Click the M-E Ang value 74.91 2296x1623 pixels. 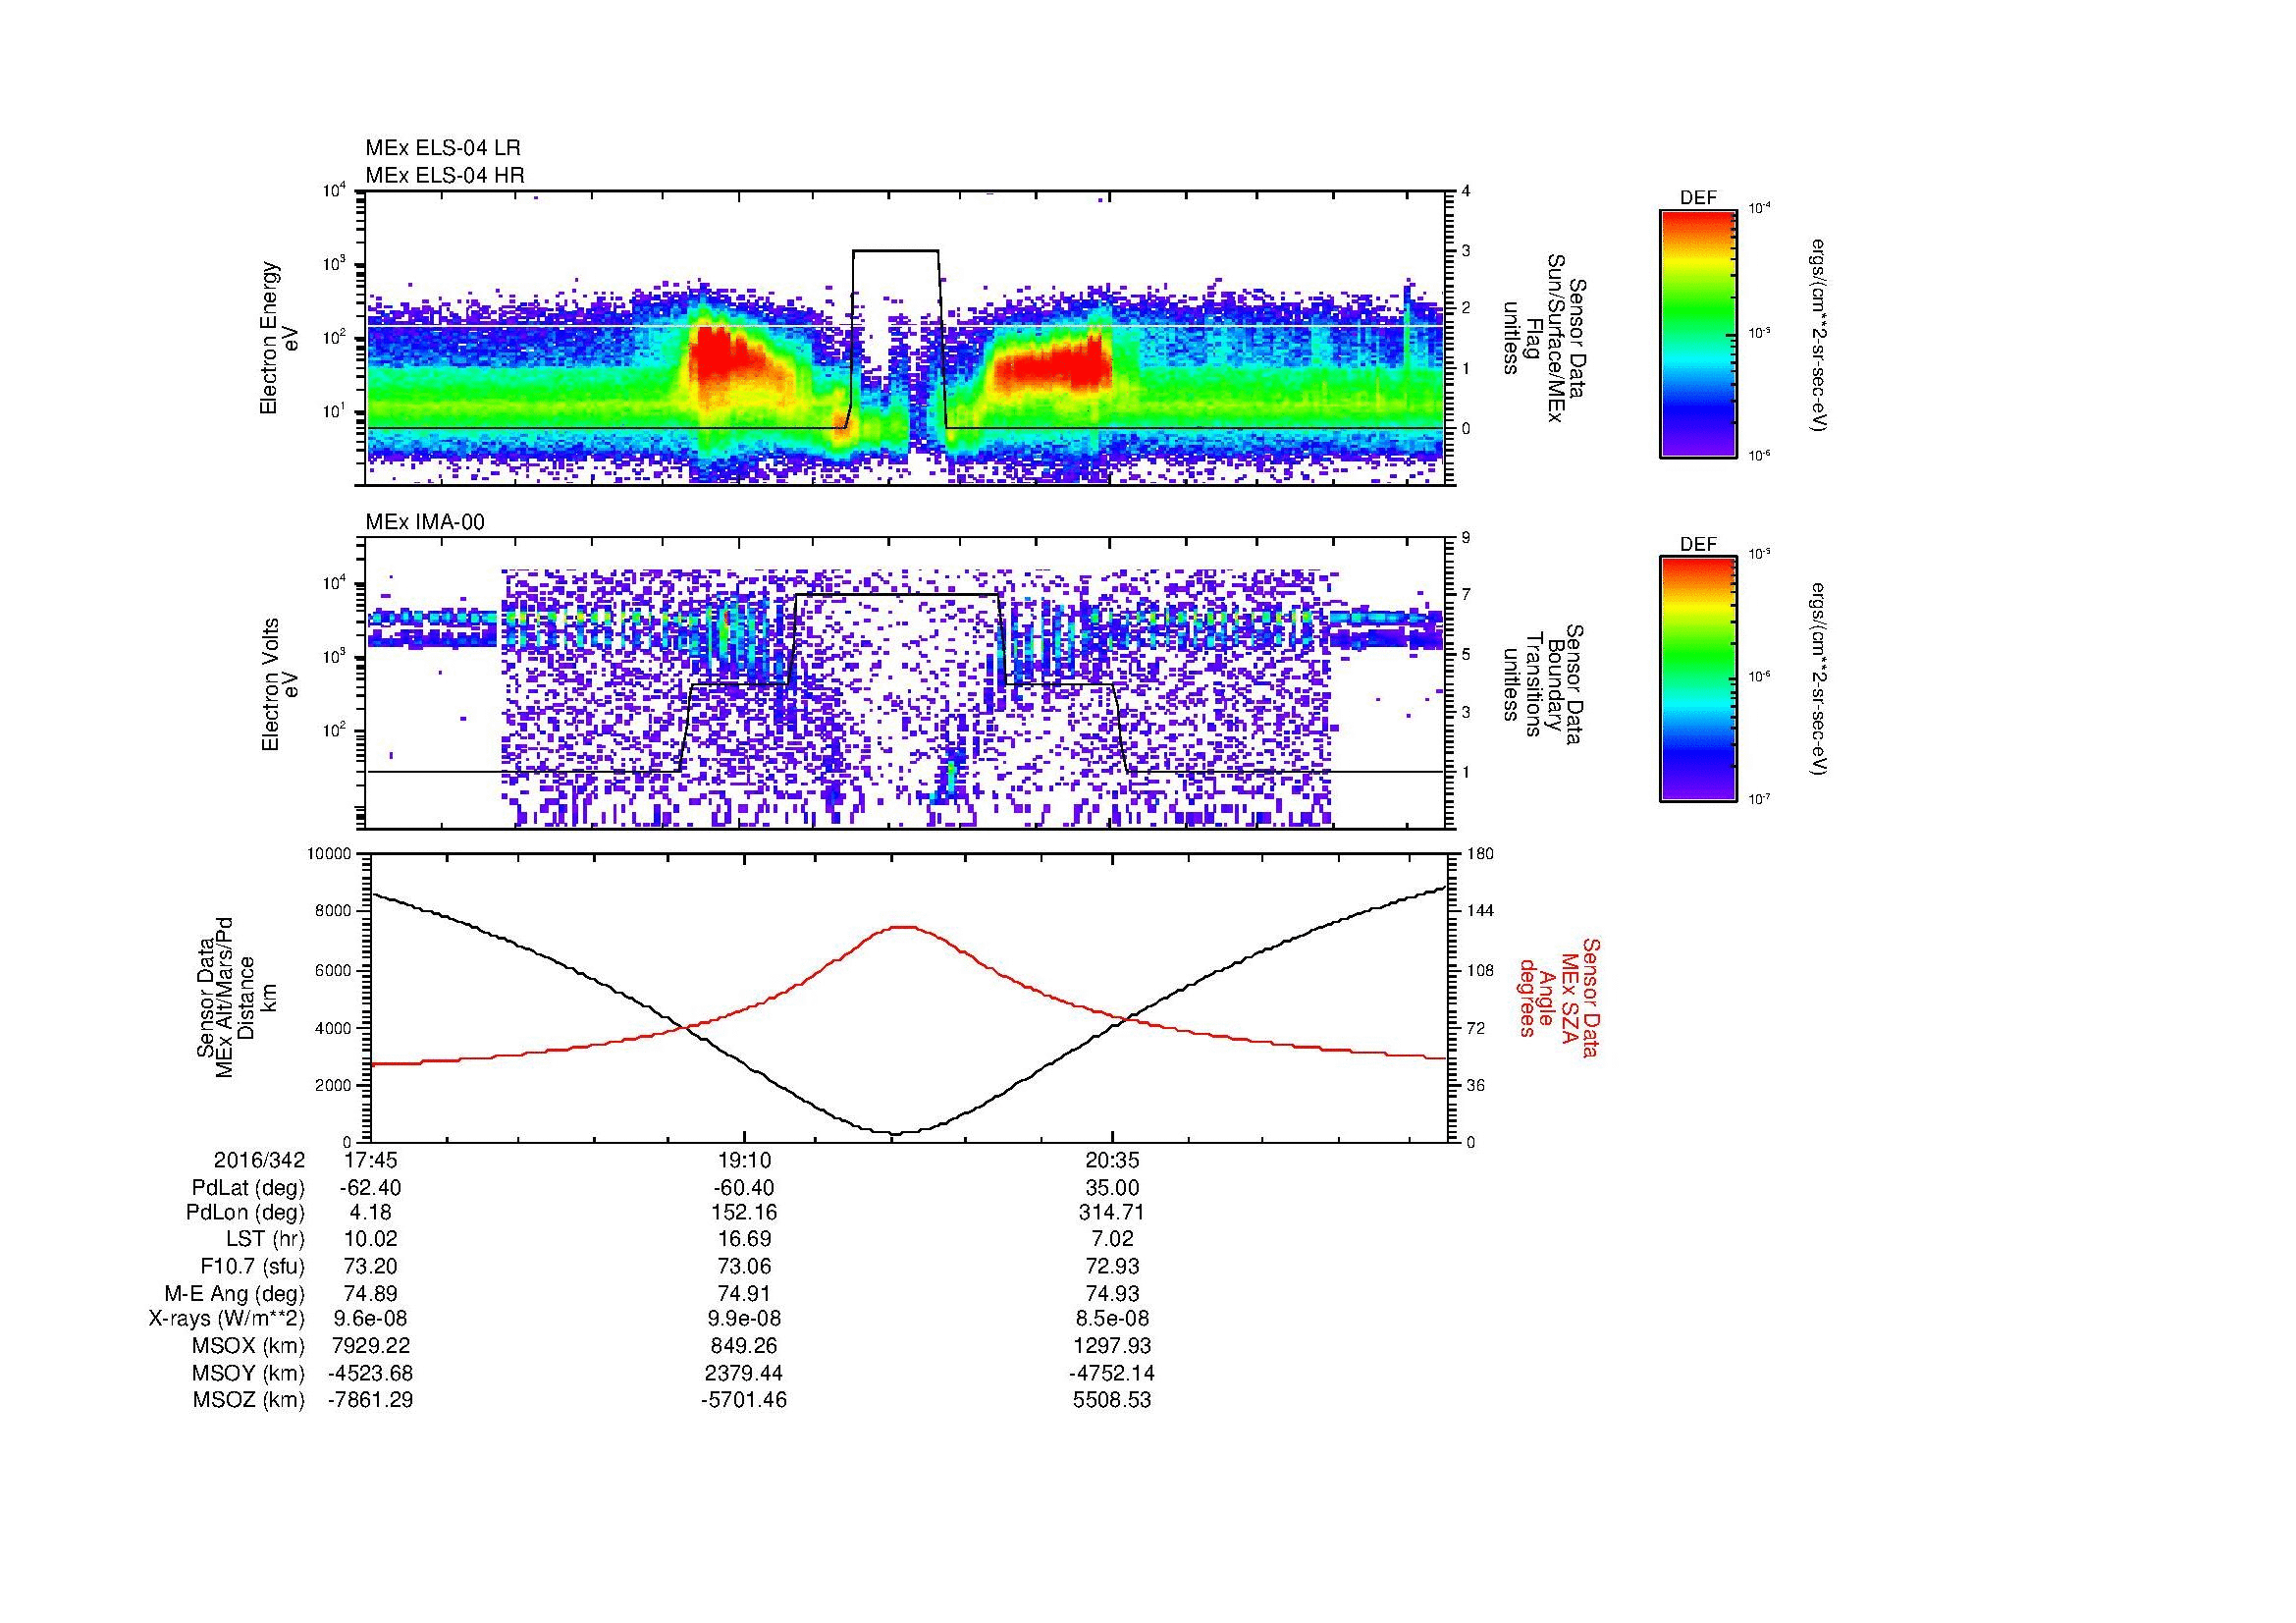(743, 1293)
